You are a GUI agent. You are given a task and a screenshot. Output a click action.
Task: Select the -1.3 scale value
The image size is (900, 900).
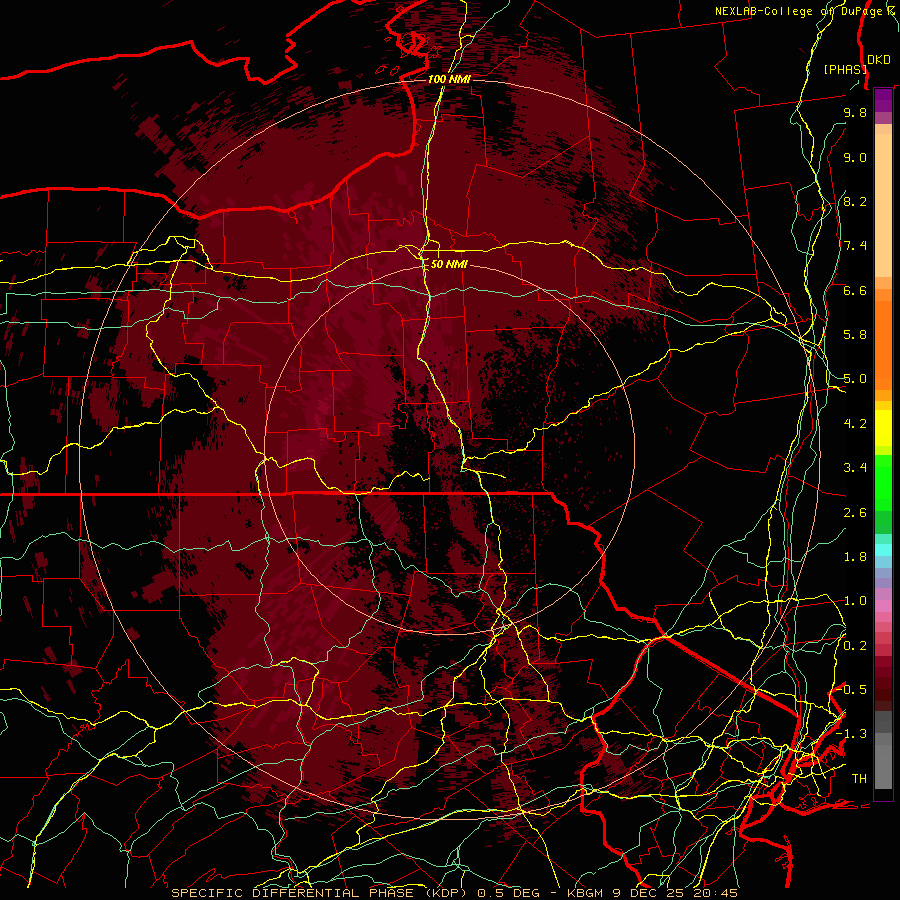point(851,734)
